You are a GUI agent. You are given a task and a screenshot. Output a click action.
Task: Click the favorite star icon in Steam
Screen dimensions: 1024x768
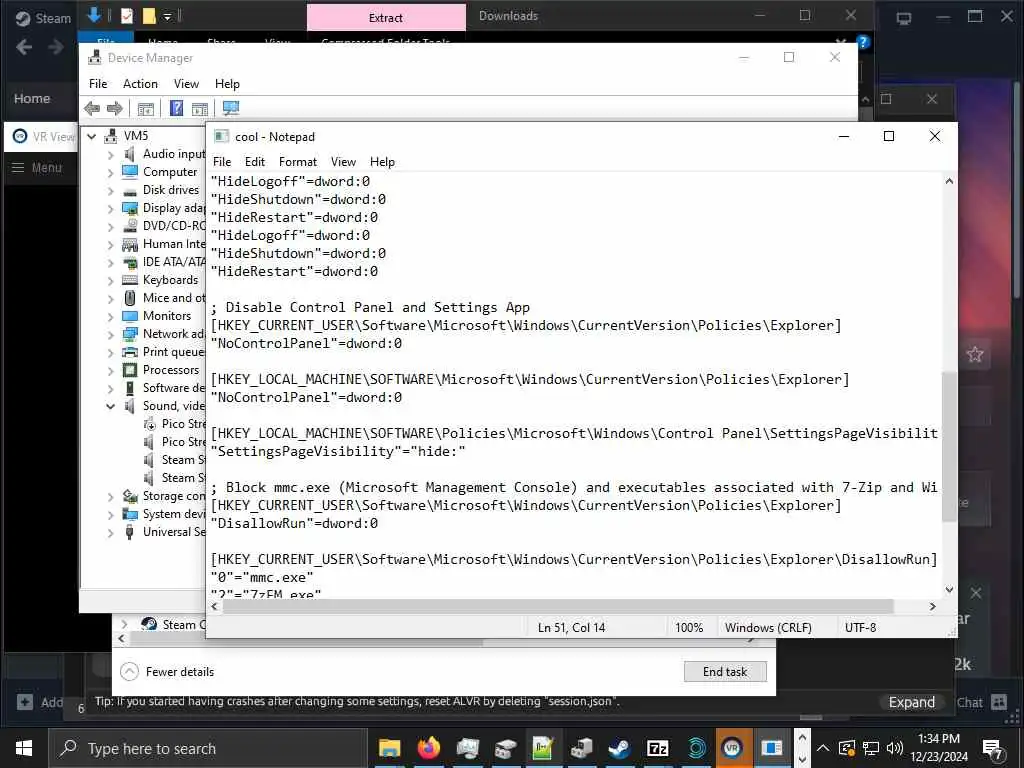pos(975,355)
